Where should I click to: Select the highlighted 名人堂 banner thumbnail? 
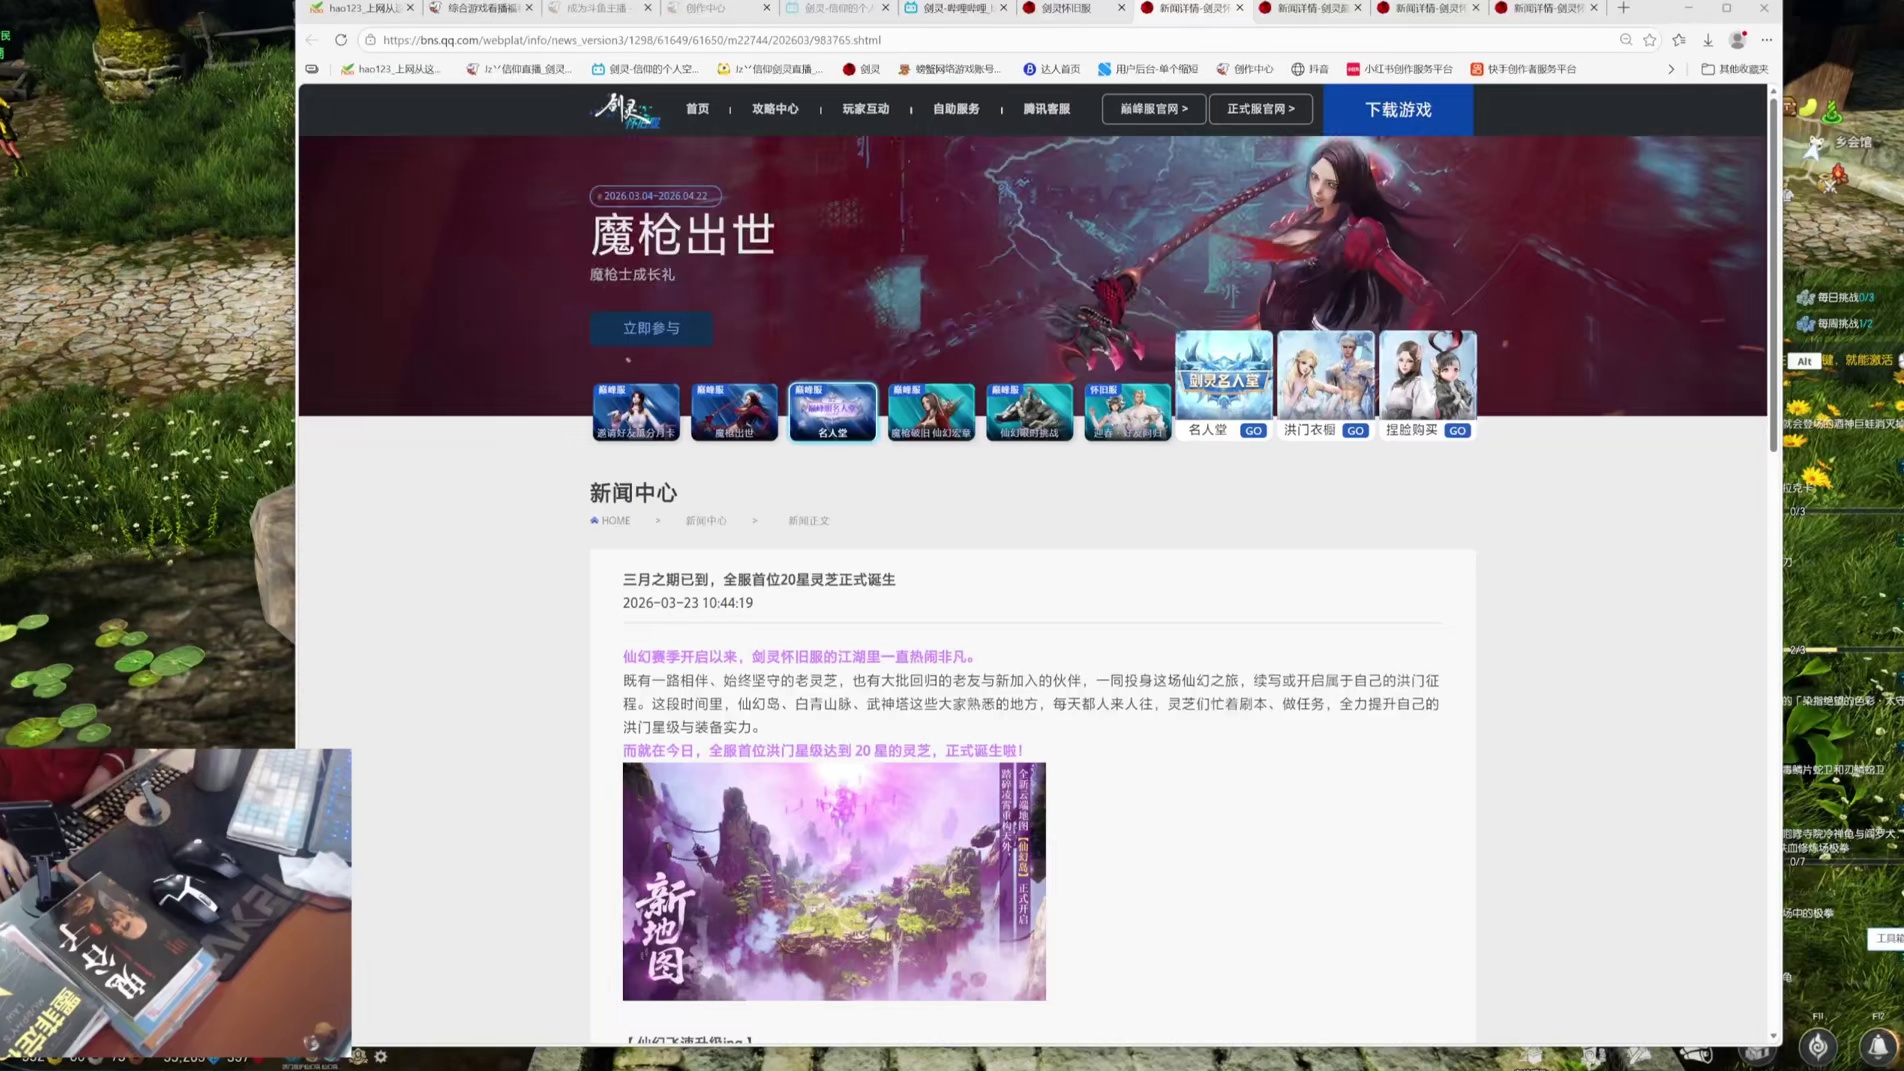click(832, 412)
